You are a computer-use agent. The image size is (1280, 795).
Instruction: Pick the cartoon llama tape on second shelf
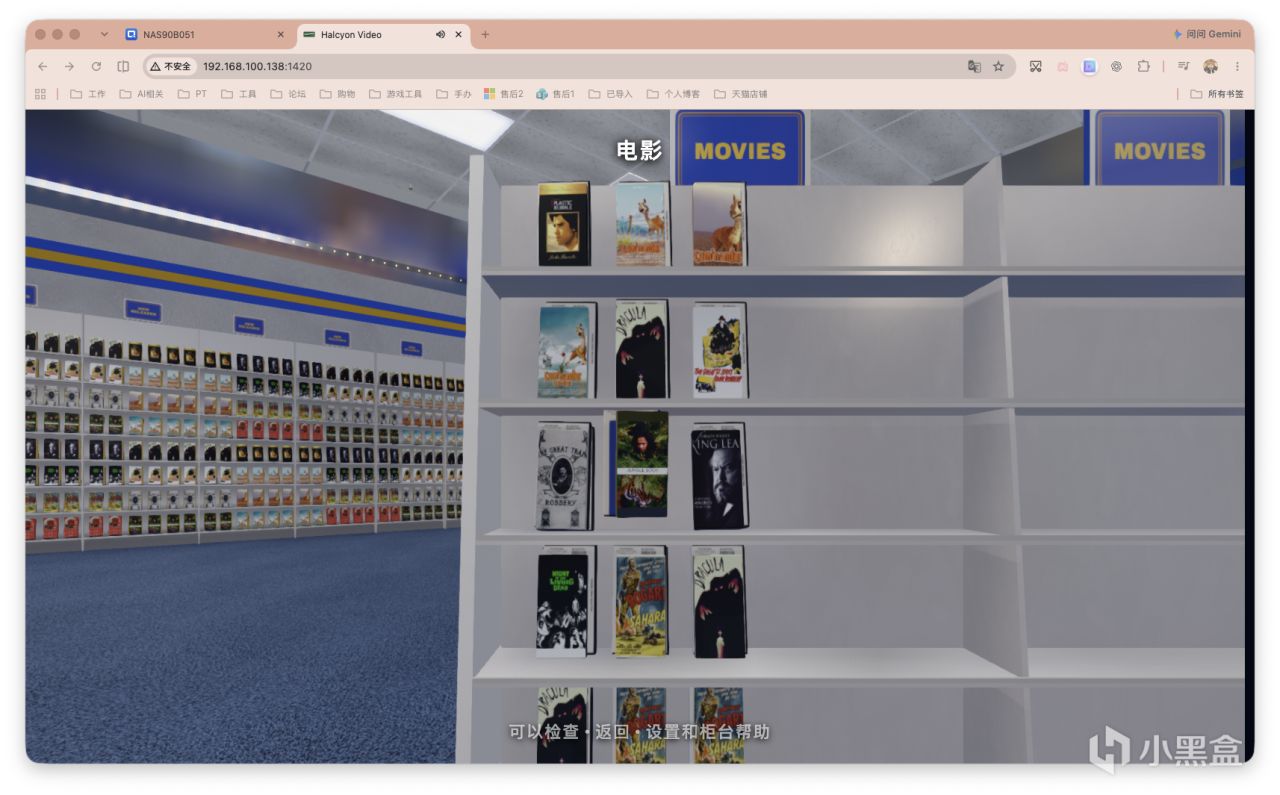point(566,350)
